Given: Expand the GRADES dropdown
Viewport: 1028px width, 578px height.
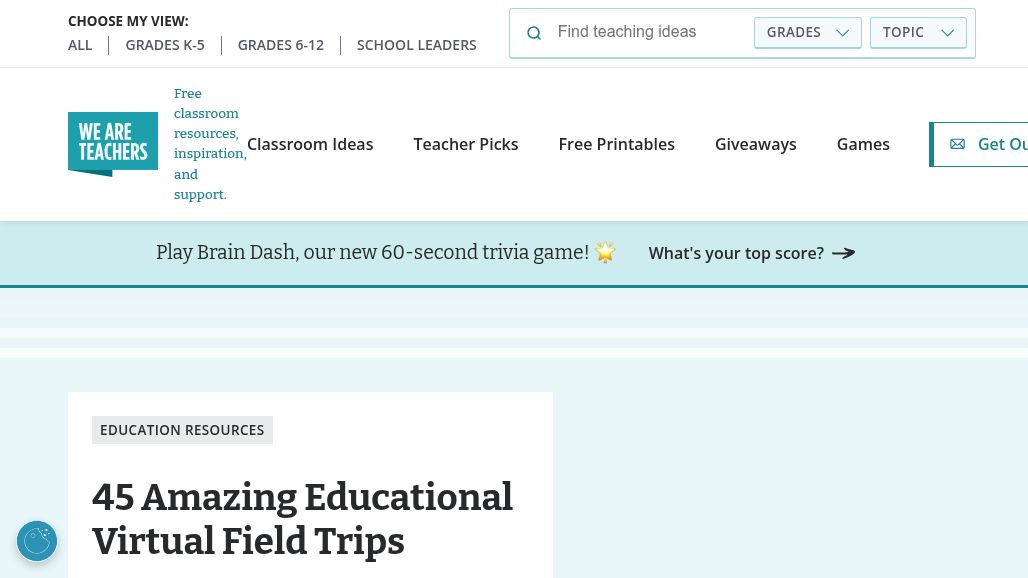Looking at the screenshot, I should click(x=808, y=33).
